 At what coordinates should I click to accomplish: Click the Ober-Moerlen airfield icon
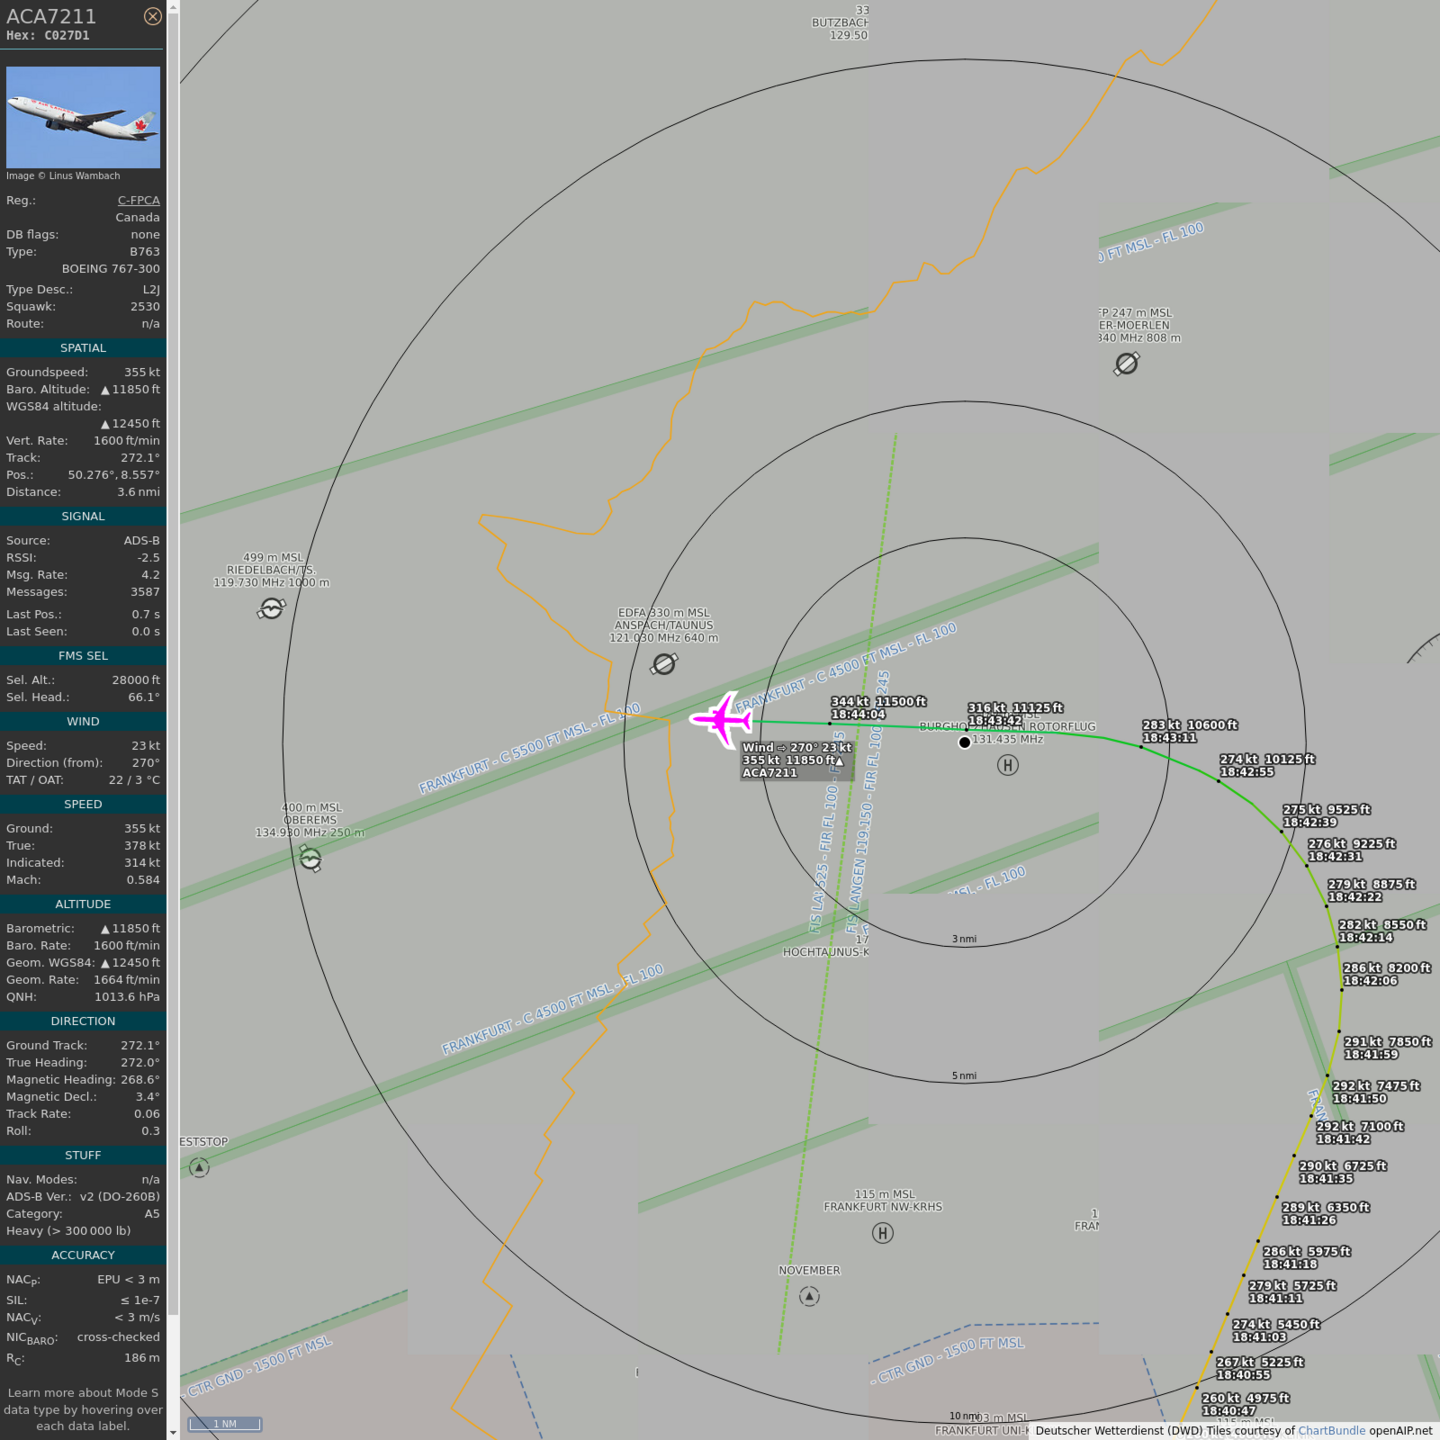(x=1127, y=364)
